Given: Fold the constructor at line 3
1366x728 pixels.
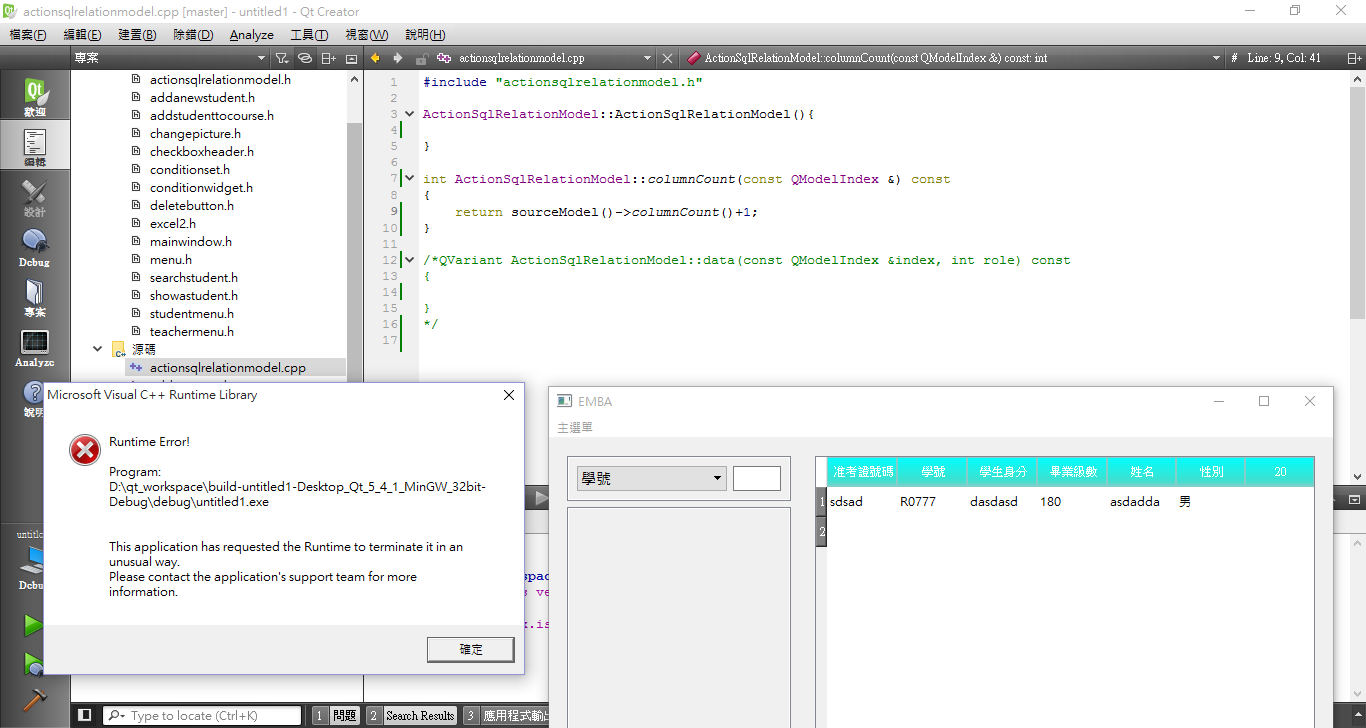Looking at the screenshot, I should coord(408,114).
